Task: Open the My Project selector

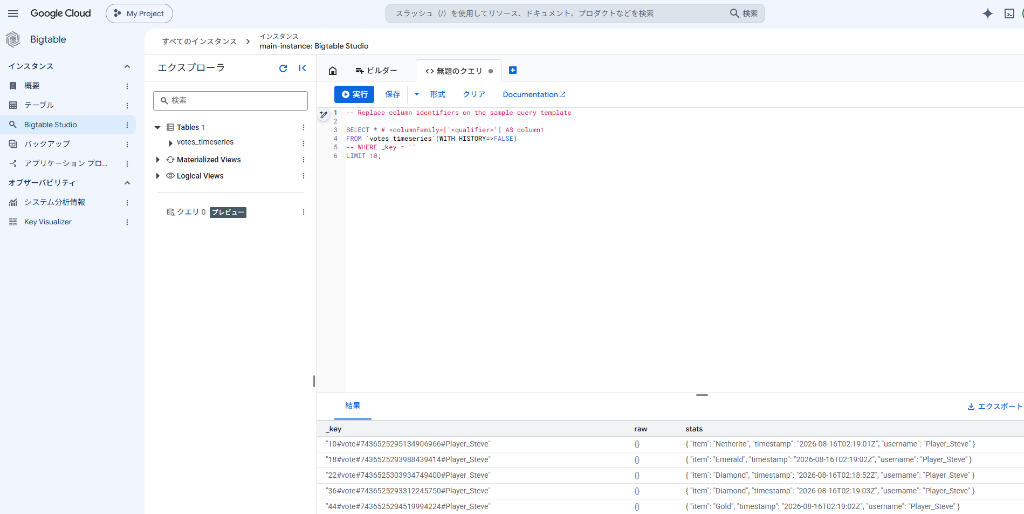Action: pyautogui.click(x=139, y=13)
